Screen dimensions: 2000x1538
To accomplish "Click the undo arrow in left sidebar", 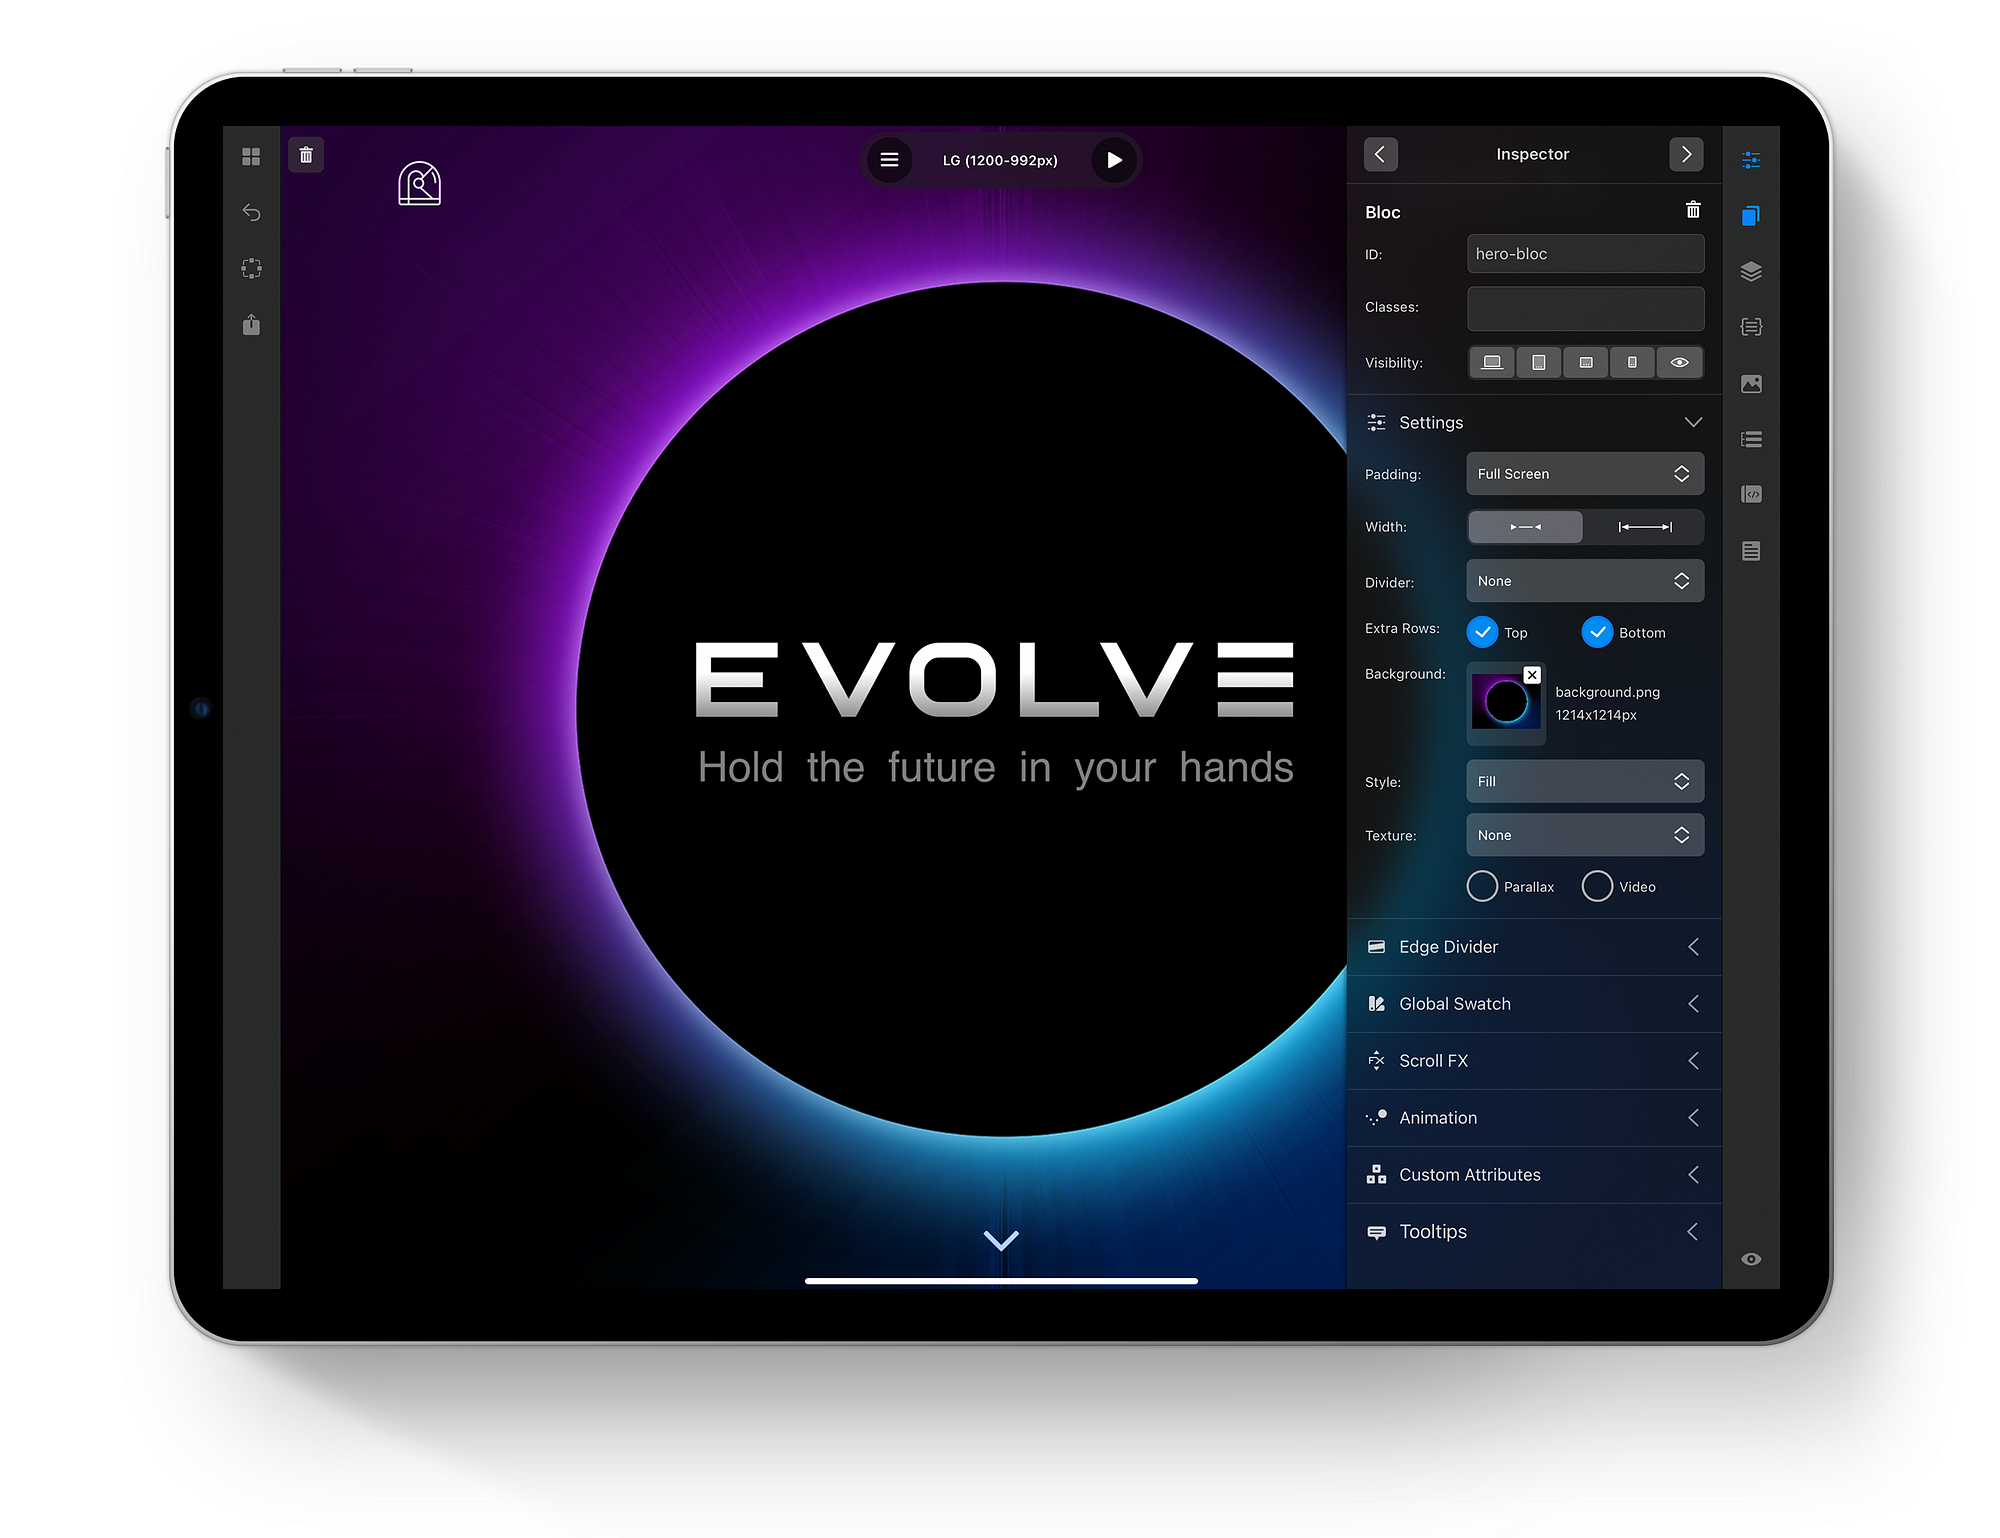I will (x=251, y=213).
